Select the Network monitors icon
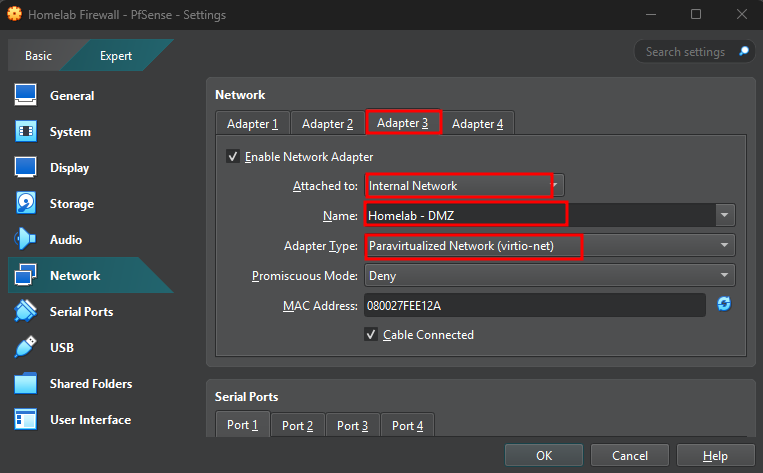The image size is (763, 473). (x=25, y=275)
